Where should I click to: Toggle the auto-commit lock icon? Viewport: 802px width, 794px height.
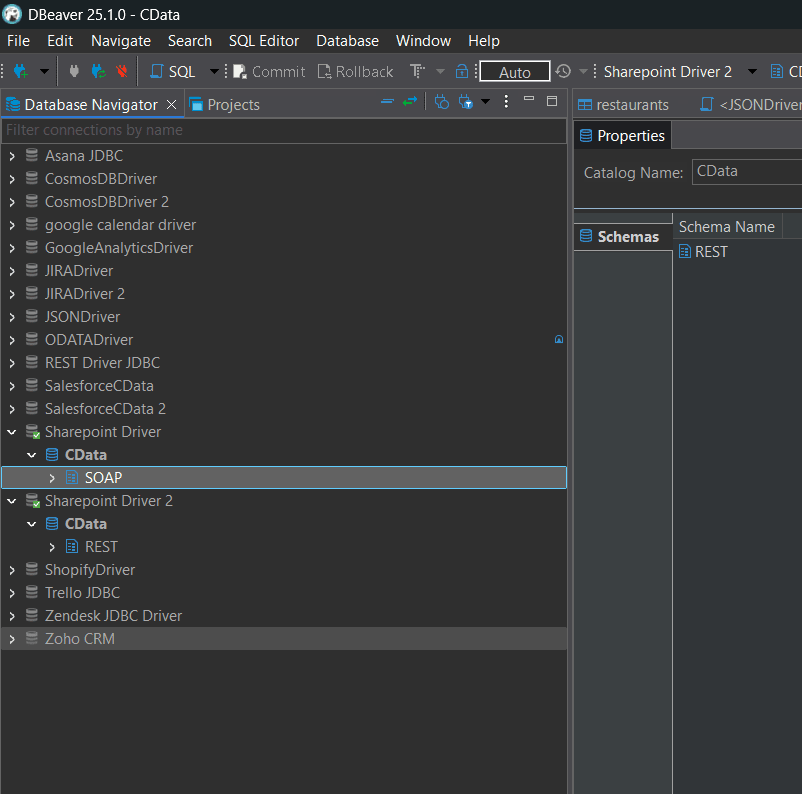pyautogui.click(x=462, y=71)
